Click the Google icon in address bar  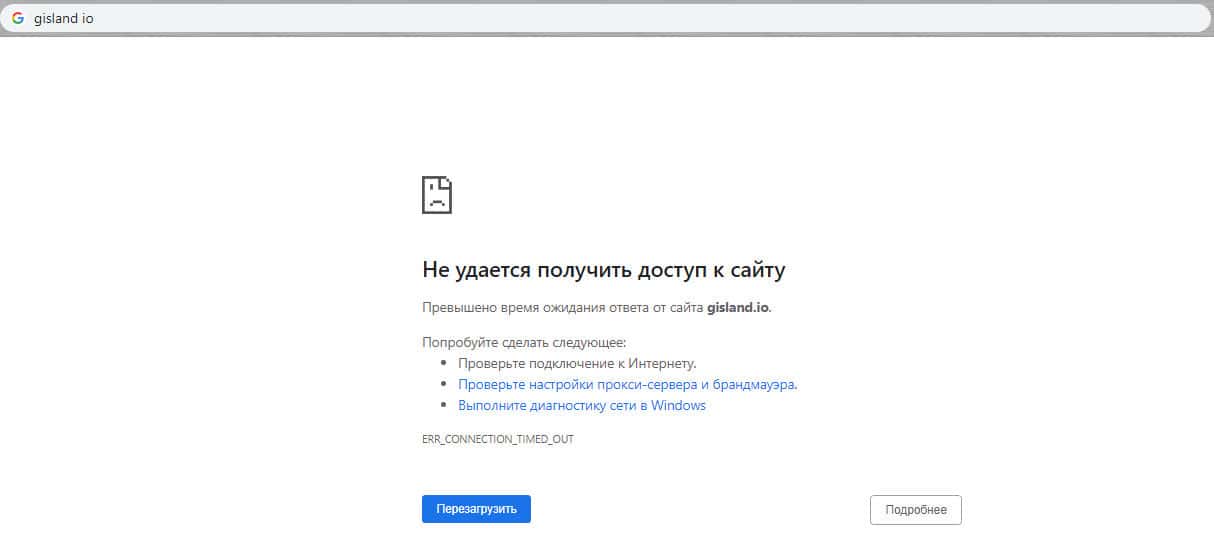pos(17,18)
